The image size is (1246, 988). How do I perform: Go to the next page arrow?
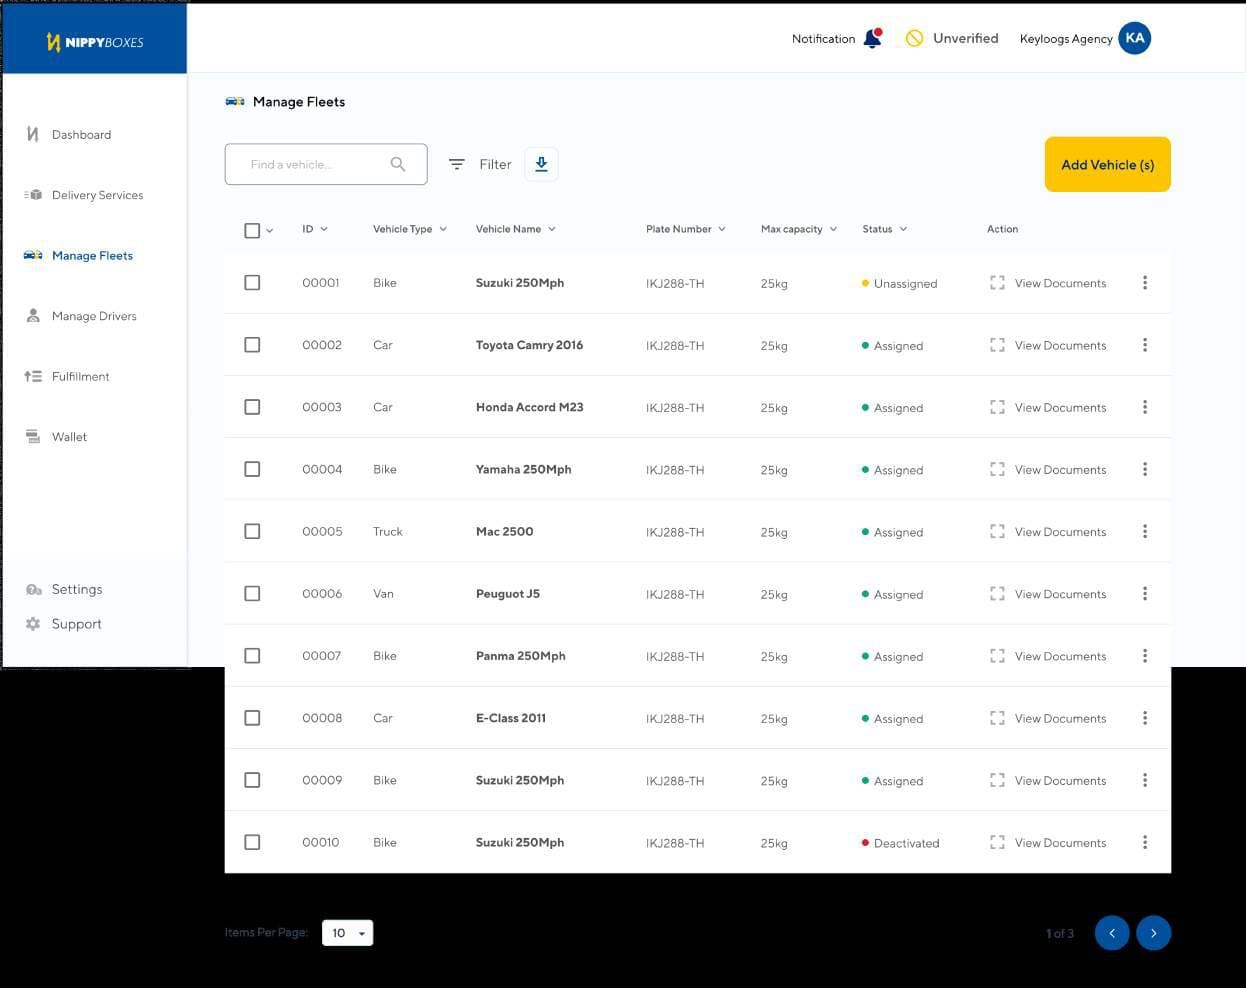pyautogui.click(x=1153, y=933)
